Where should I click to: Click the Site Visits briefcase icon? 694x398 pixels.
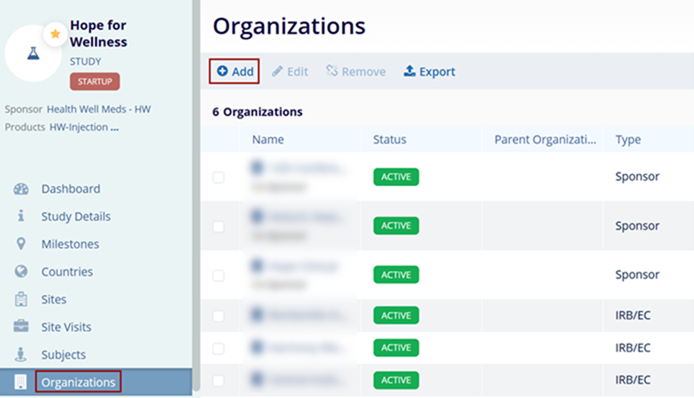(21, 327)
